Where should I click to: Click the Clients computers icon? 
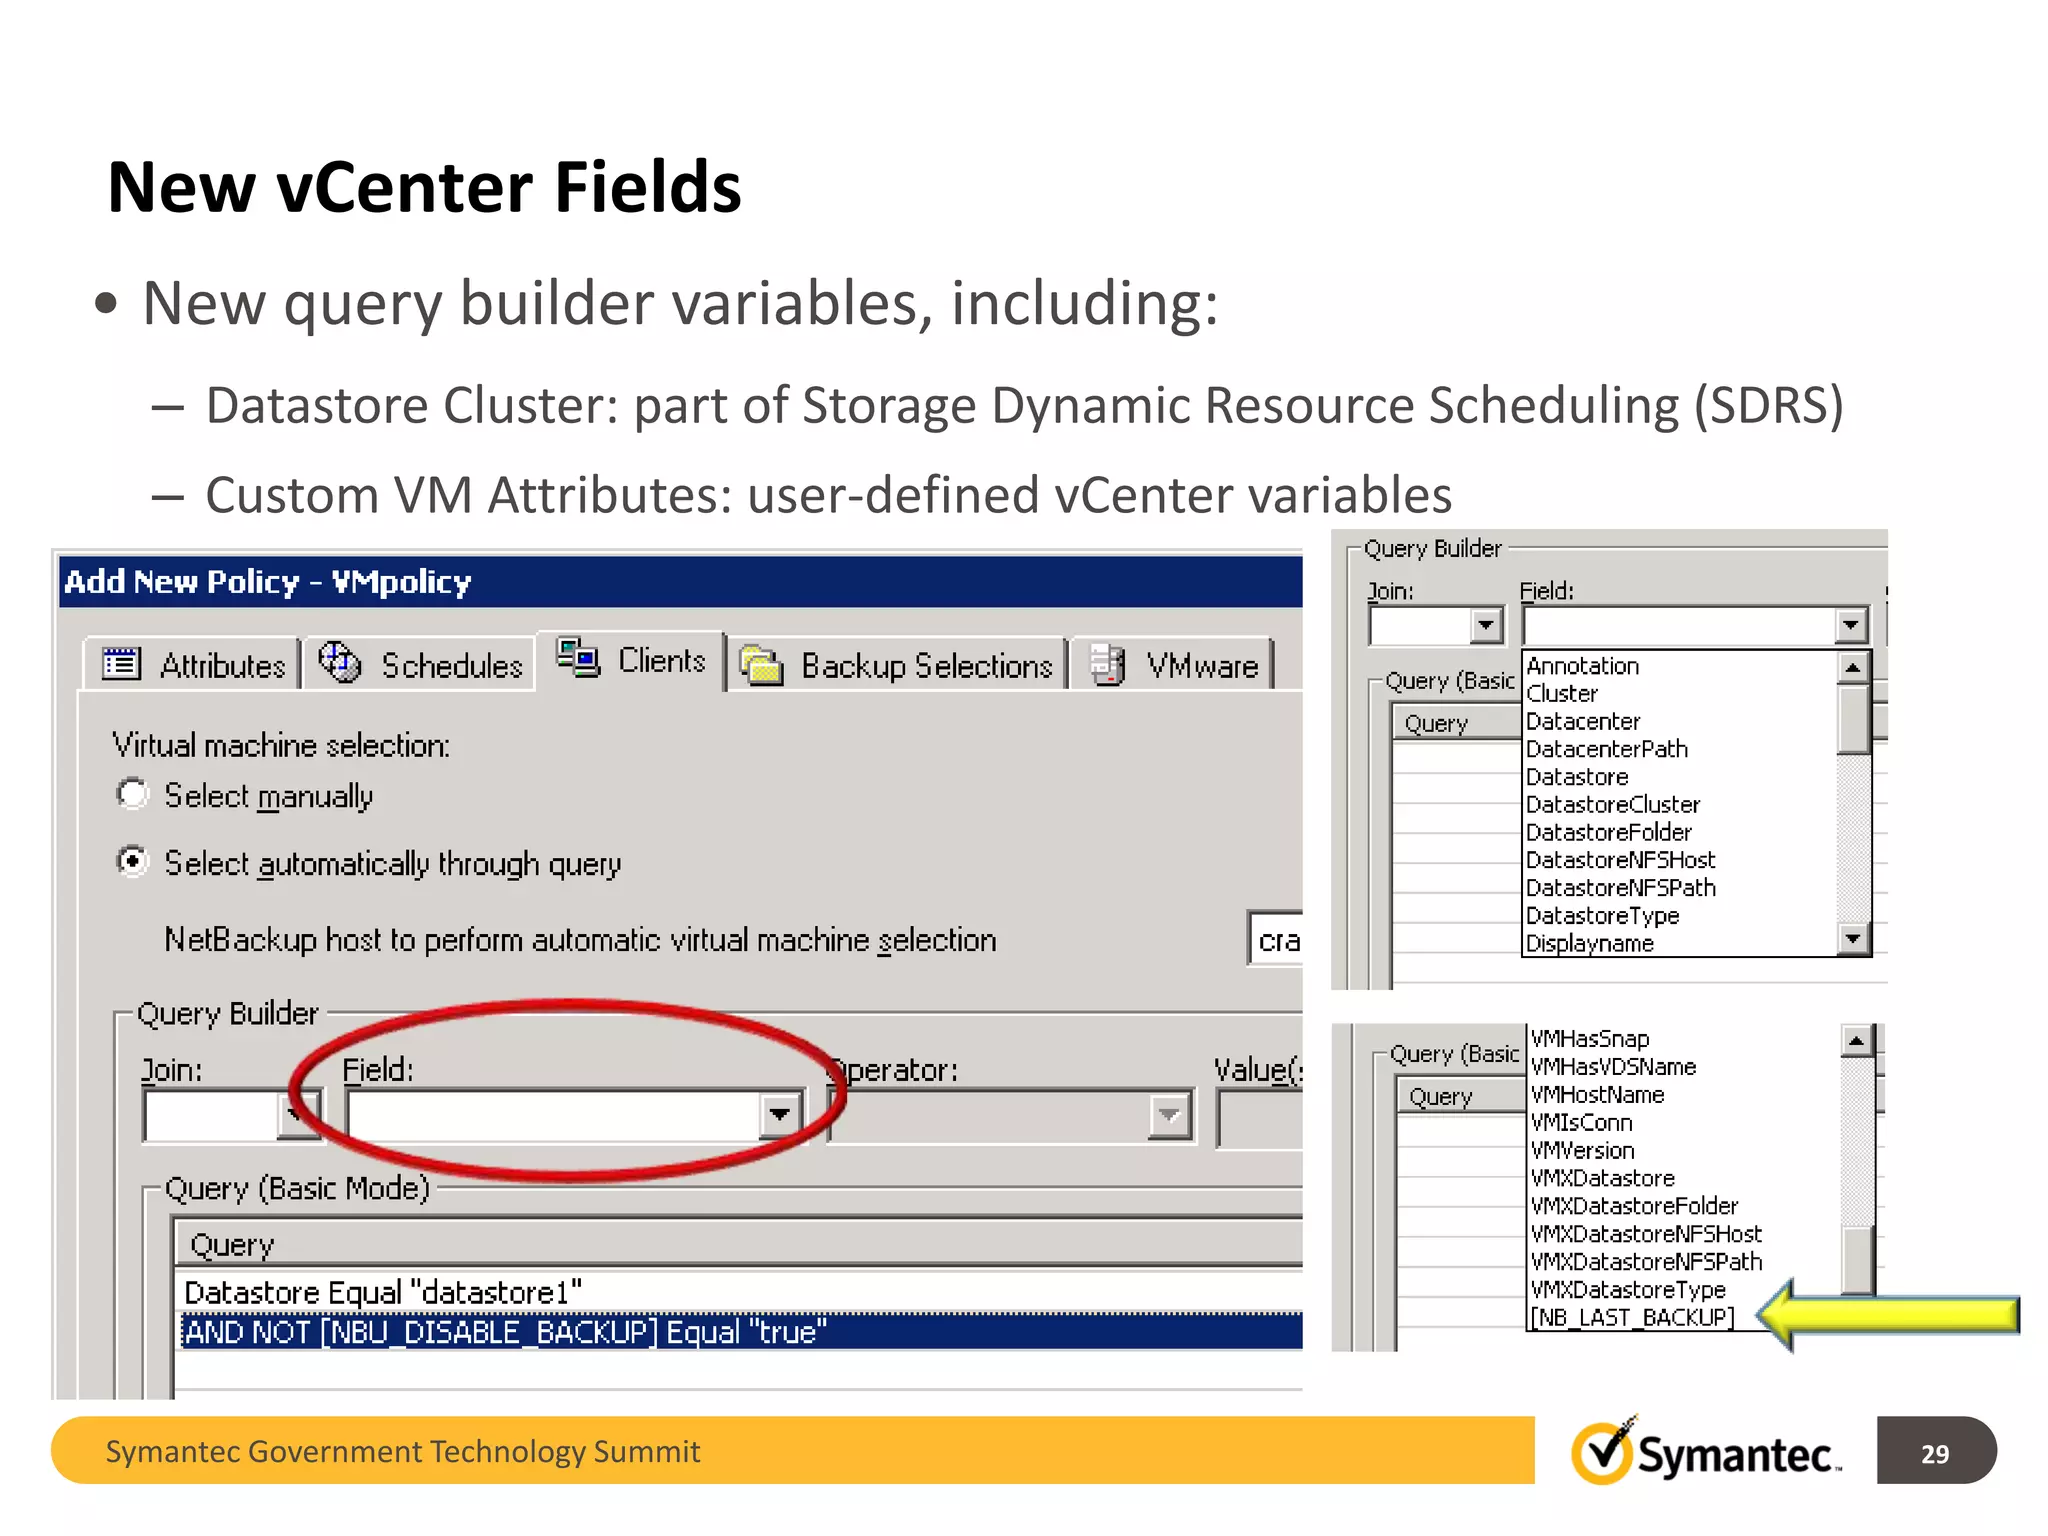(x=578, y=658)
